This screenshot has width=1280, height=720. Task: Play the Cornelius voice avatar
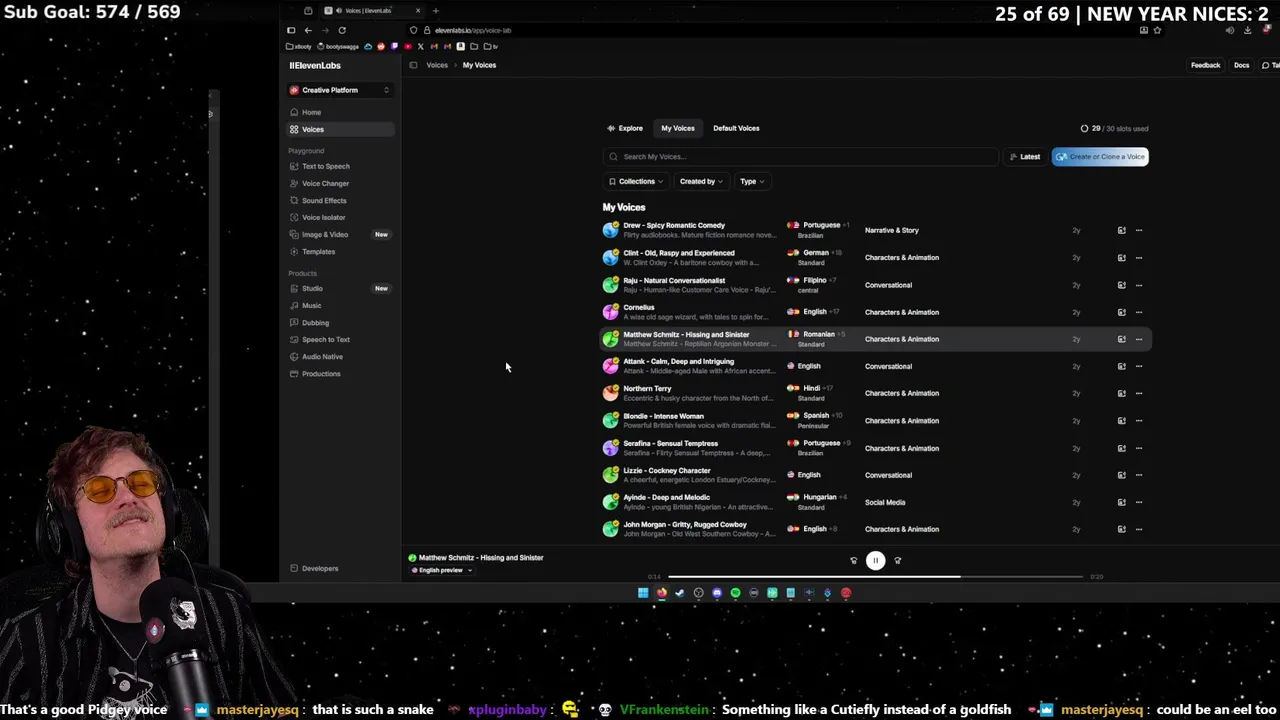point(610,312)
